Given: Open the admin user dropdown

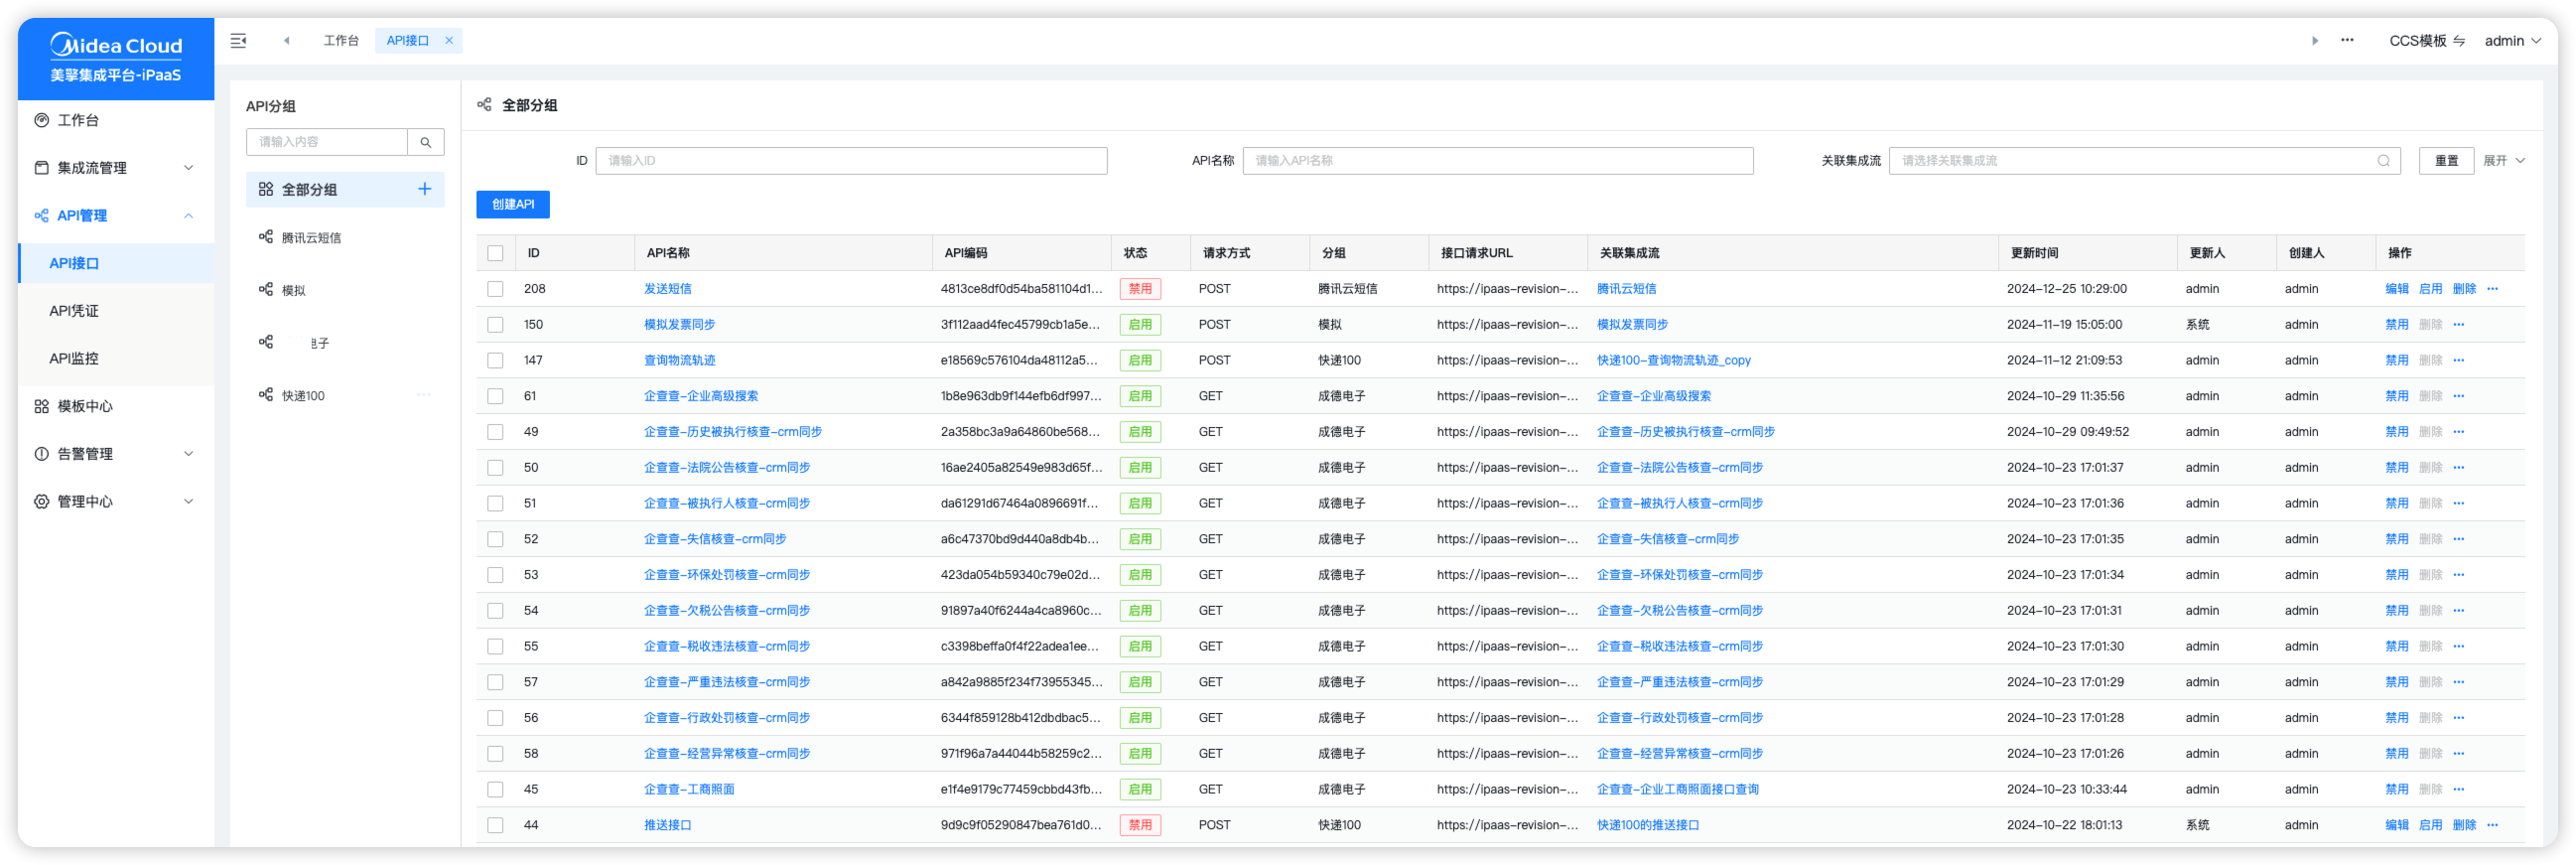Looking at the screenshot, I should click(2512, 41).
